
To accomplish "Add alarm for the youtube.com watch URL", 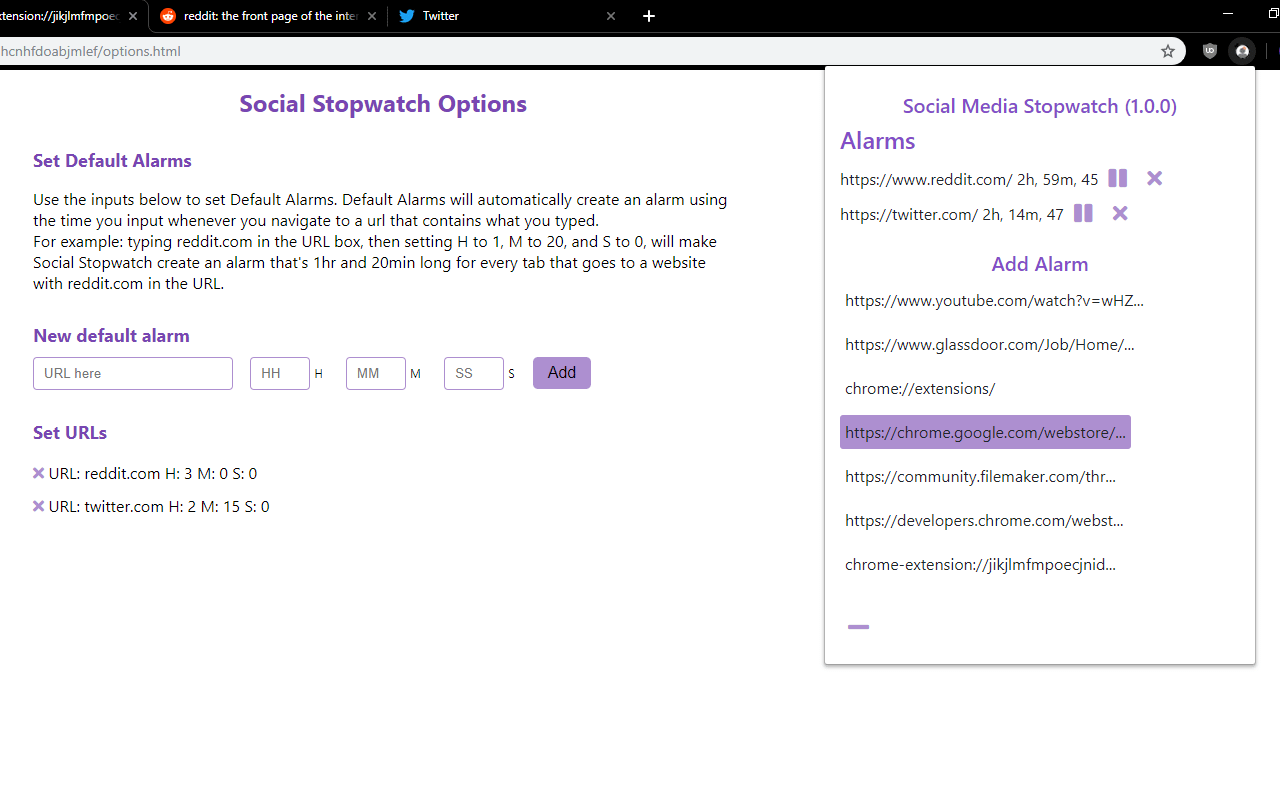I will coord(994,300).
